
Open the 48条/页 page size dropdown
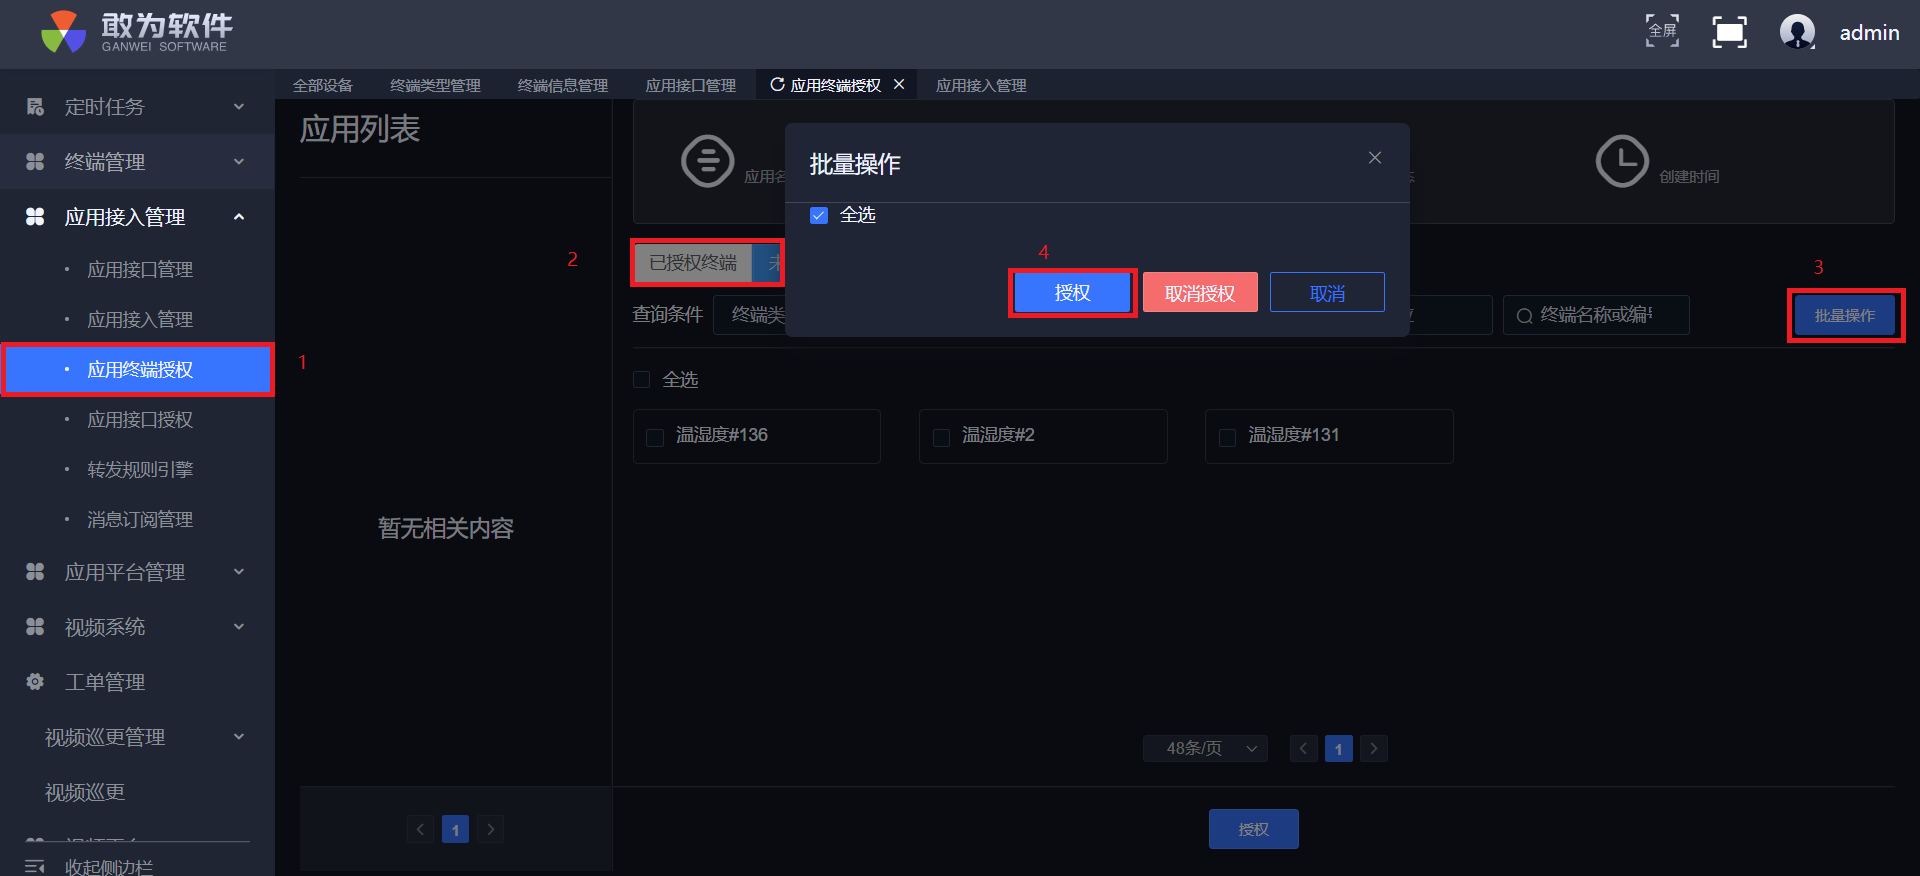pos(1205,748)
